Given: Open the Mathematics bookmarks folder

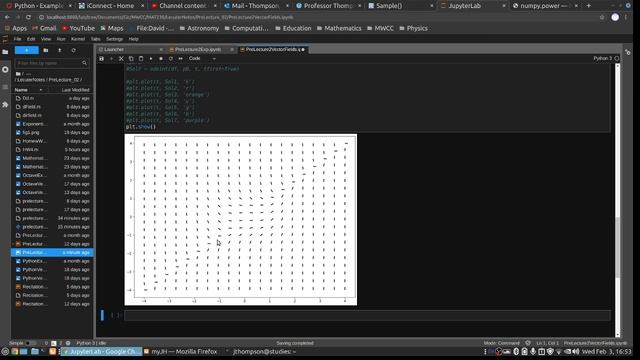Looking at the screenshot, I should (x=339, y=28).
